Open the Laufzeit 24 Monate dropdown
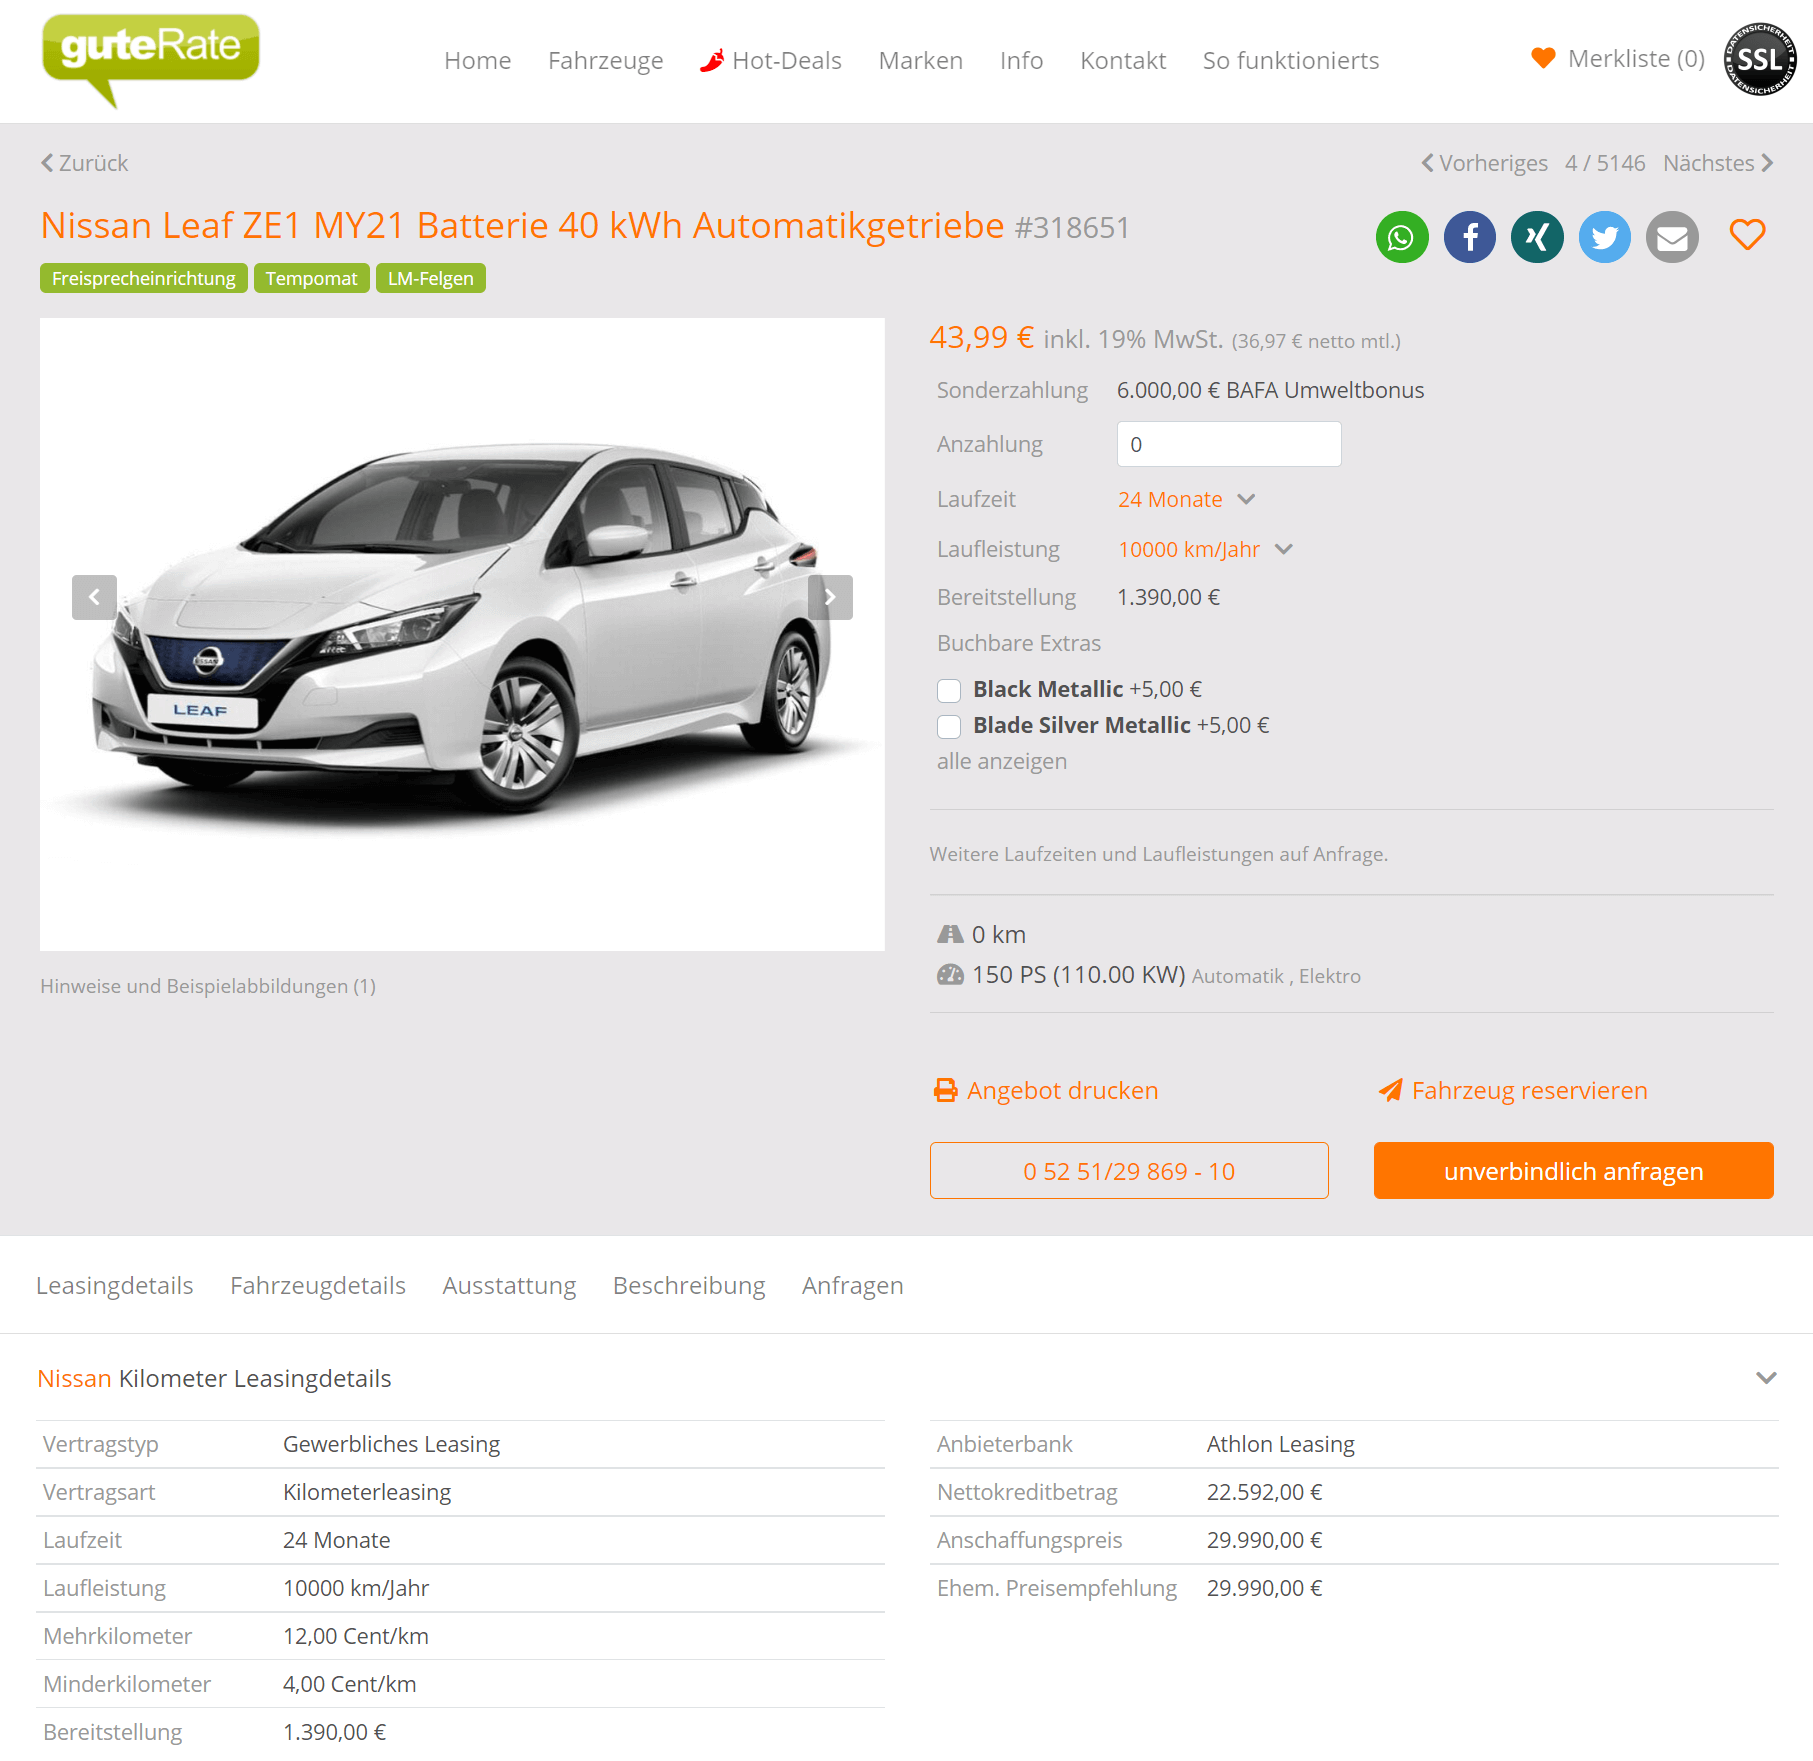This screenshot has width=1813, height=1761. tap(1186, 499)
